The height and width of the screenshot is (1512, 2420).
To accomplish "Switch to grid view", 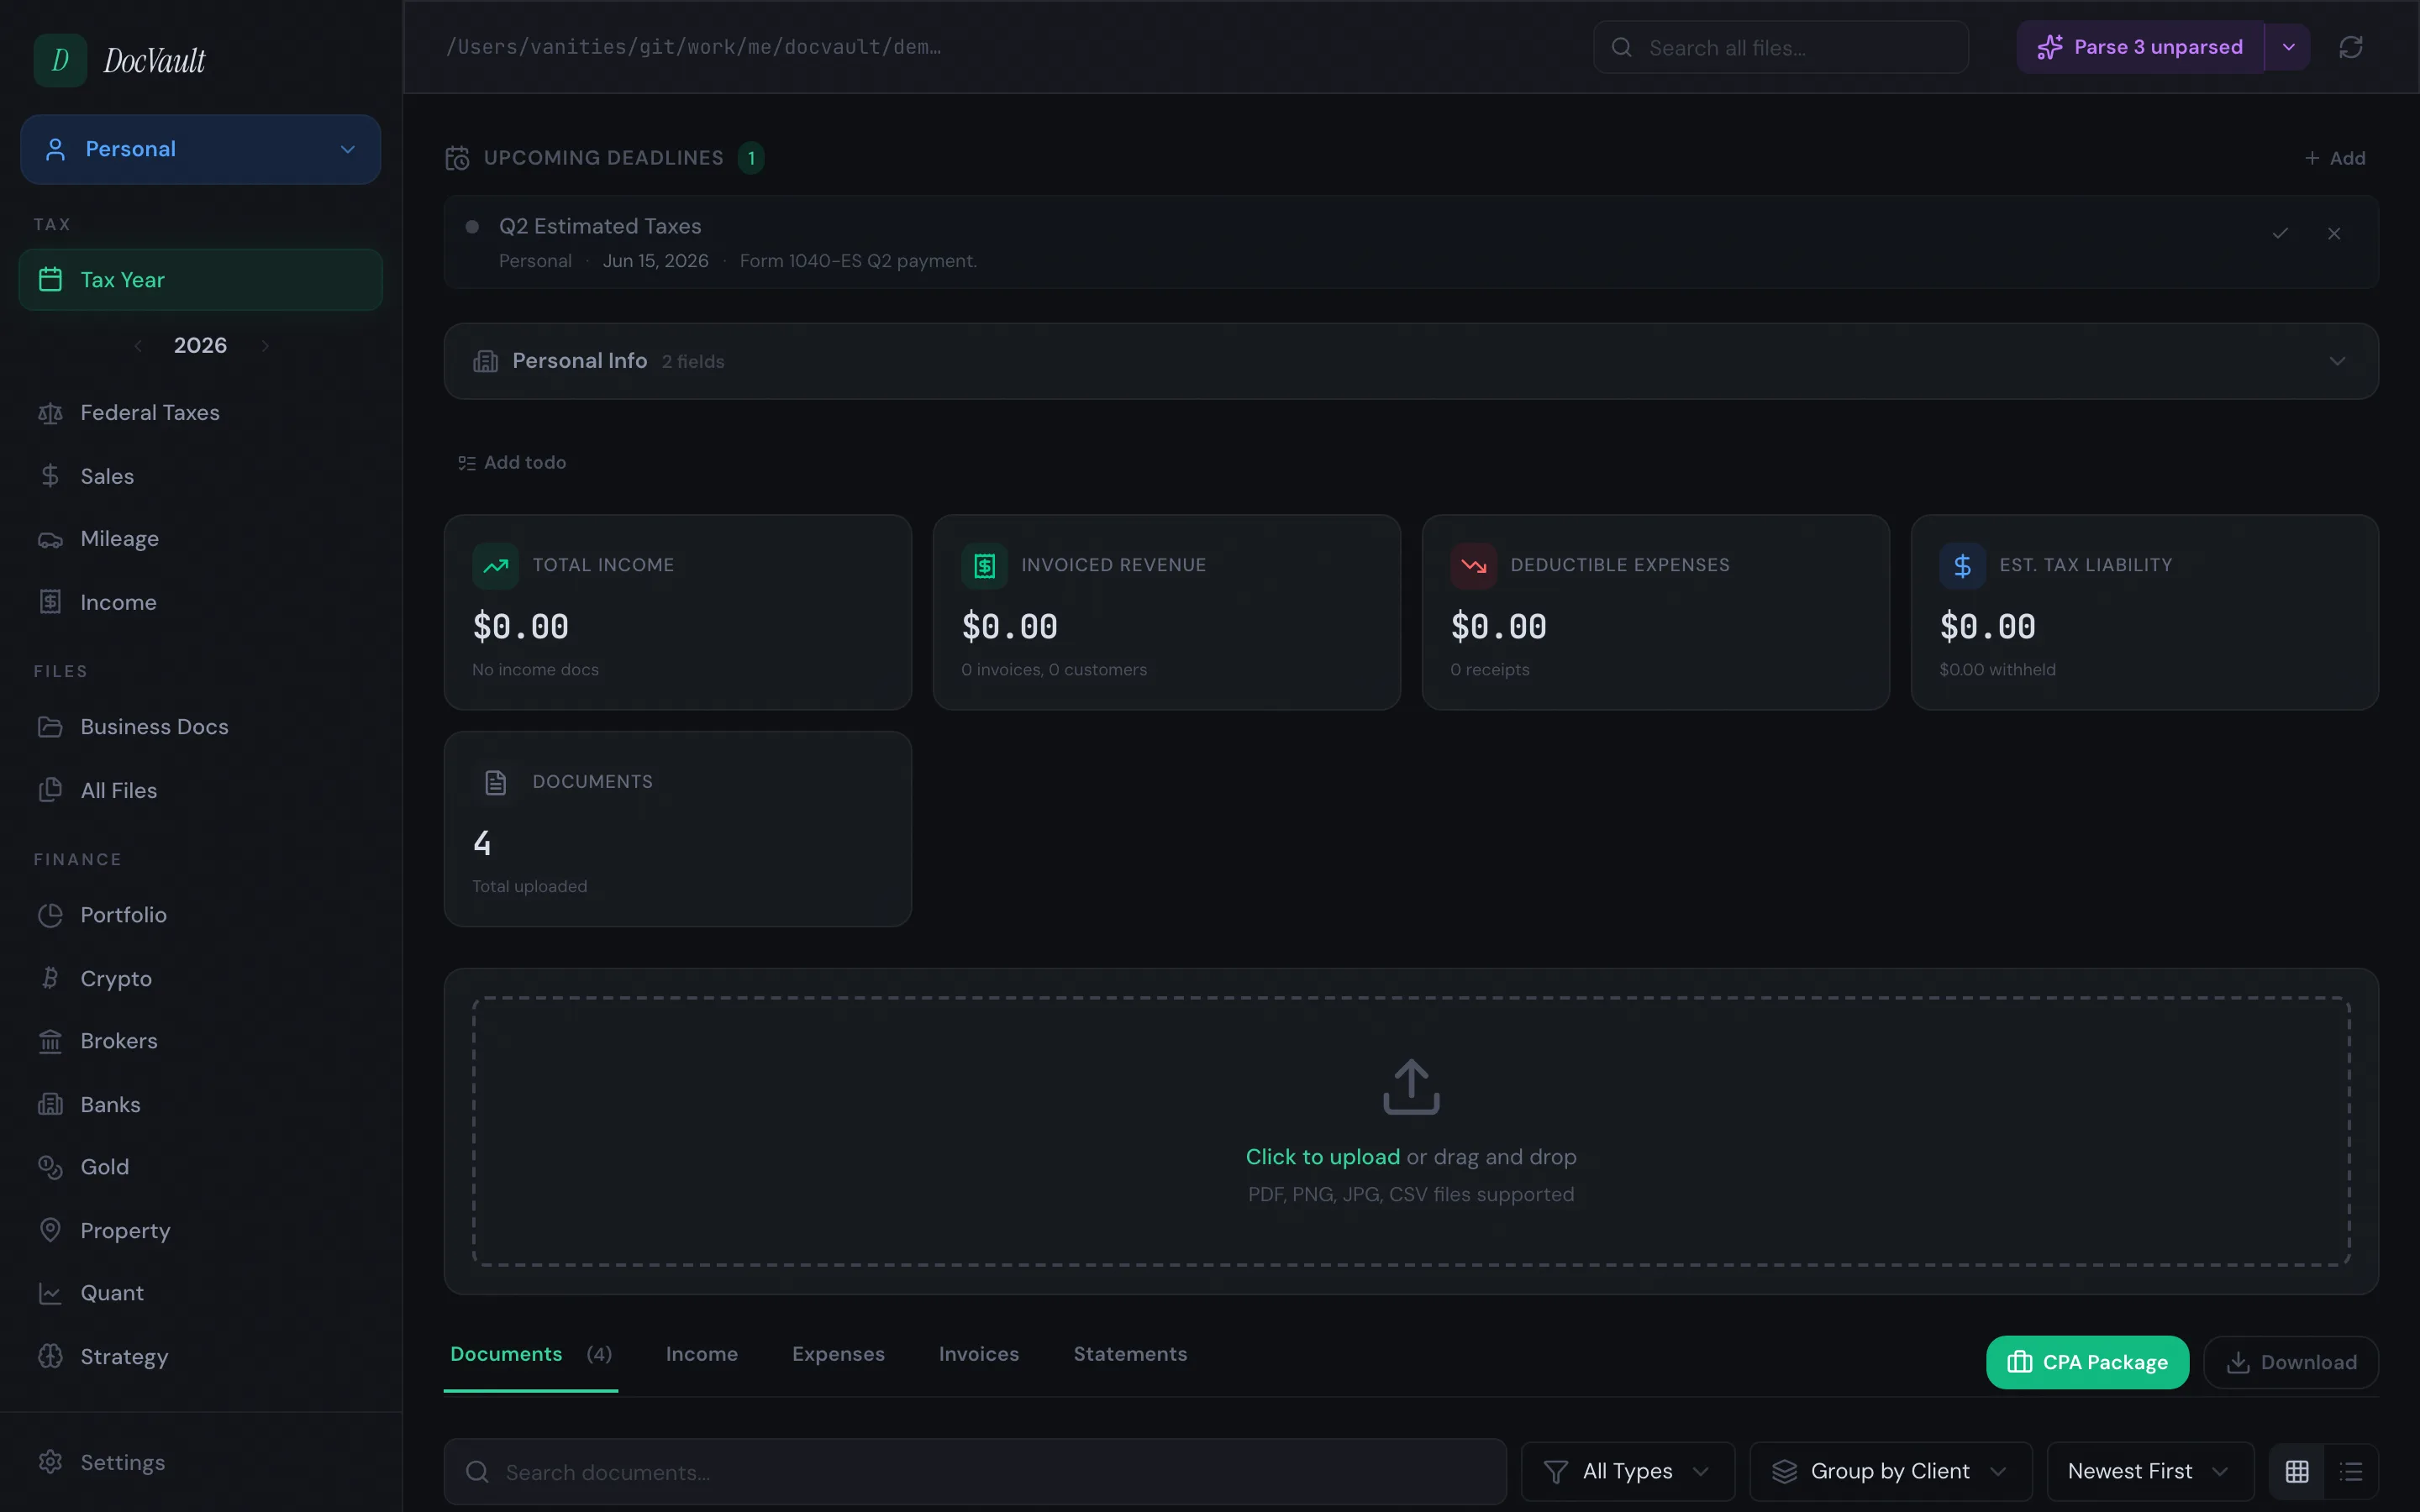I will pos(2297,1471).
